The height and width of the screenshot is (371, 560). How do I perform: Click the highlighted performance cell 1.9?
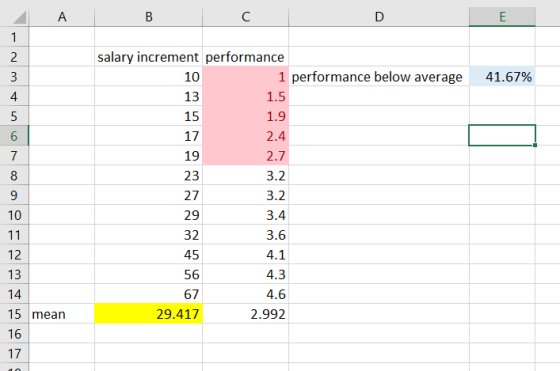point(245,116)
